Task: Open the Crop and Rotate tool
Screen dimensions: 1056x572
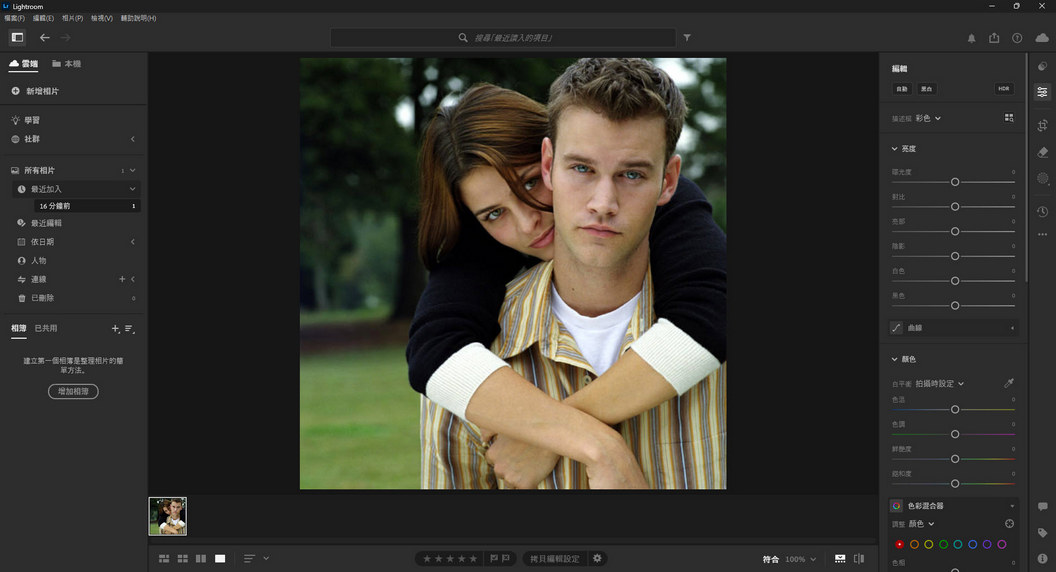Action: pyautogui.click(x=1042, y=125)
